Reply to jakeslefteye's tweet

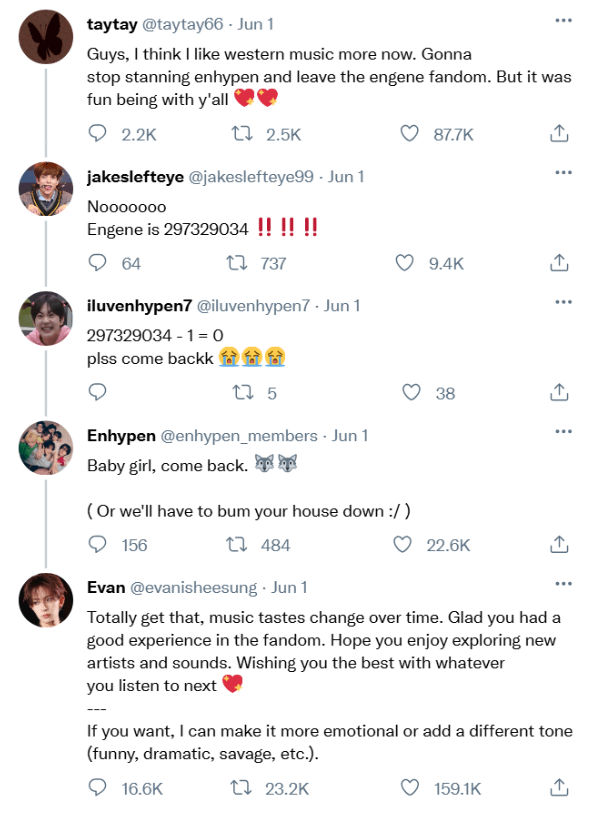[98, 263]
